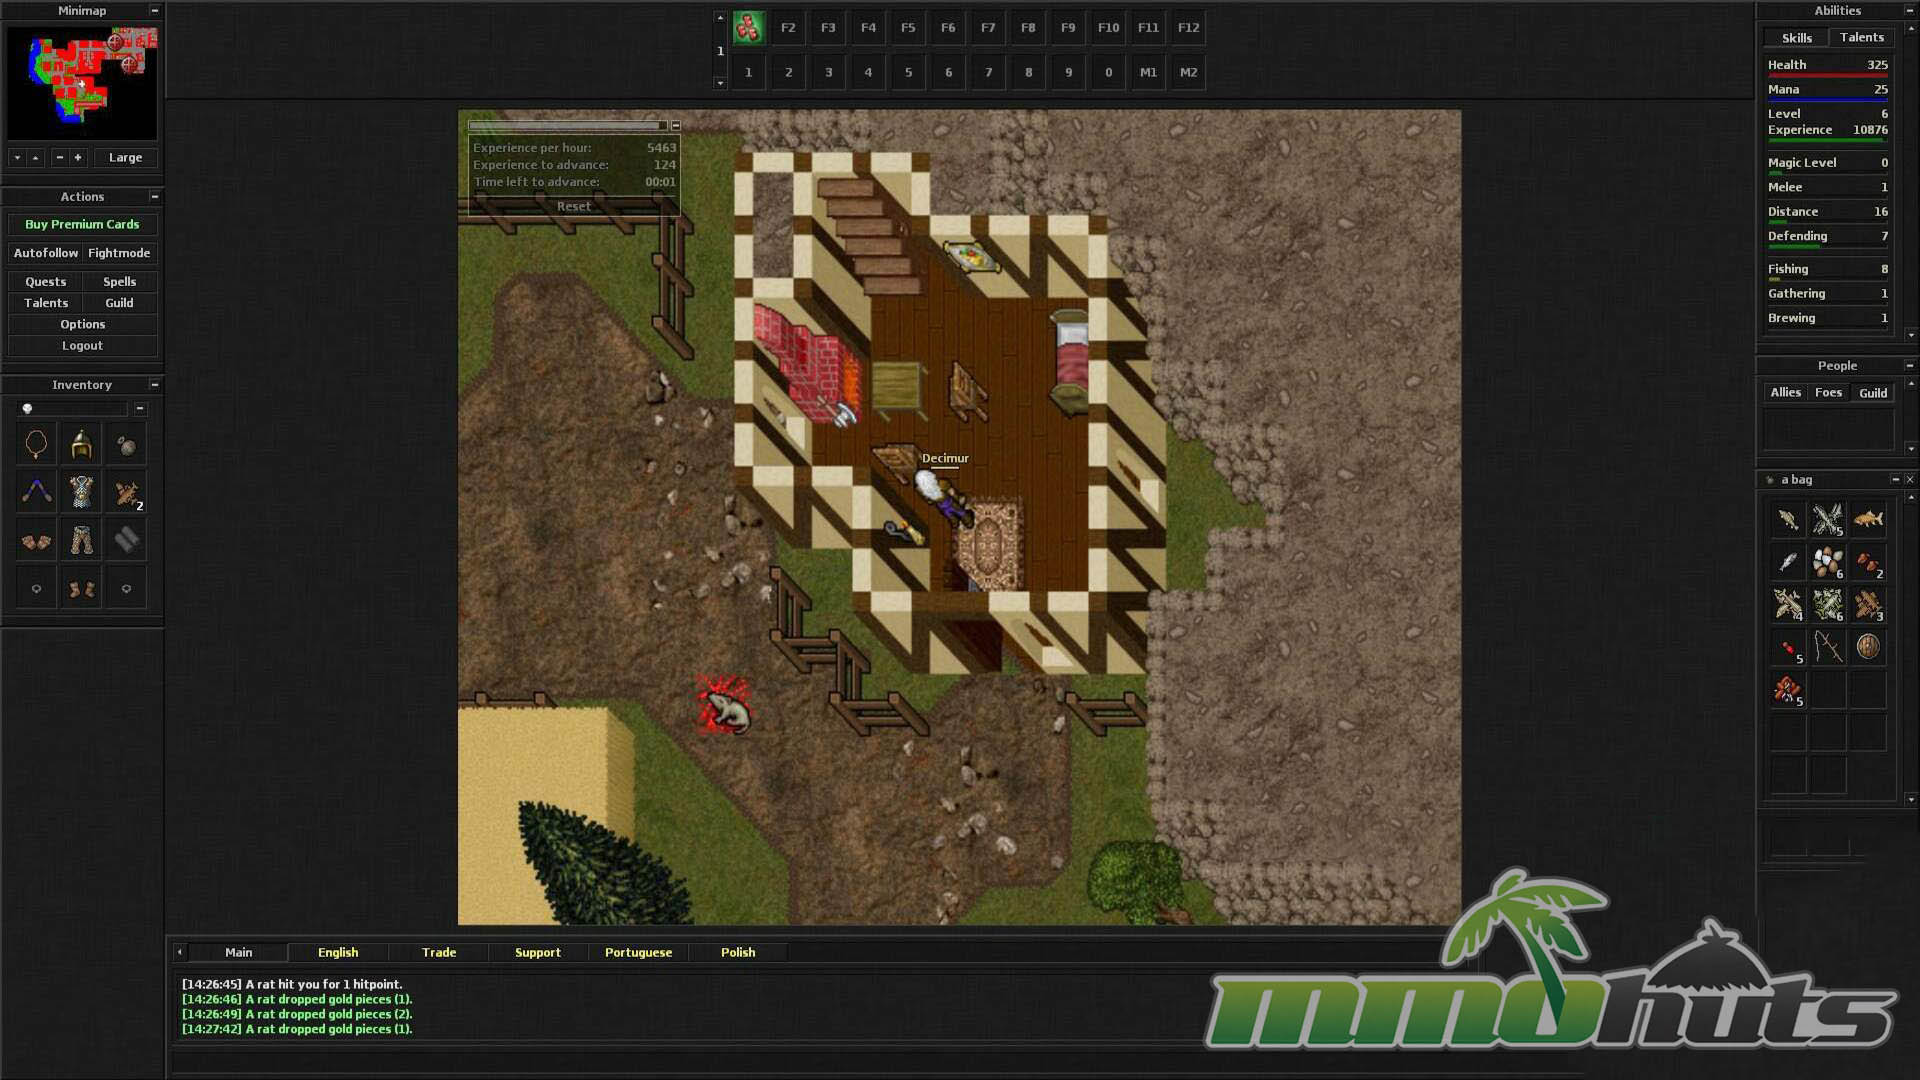Reset the experience tracker
Viewport: 1920px width, 1080px height.
click(573, 206)
